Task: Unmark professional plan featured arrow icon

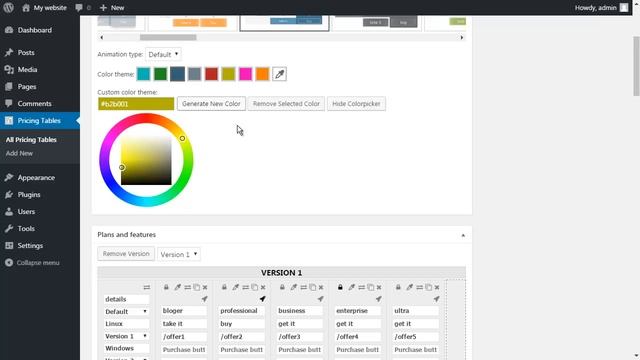Action: point(262,299)
